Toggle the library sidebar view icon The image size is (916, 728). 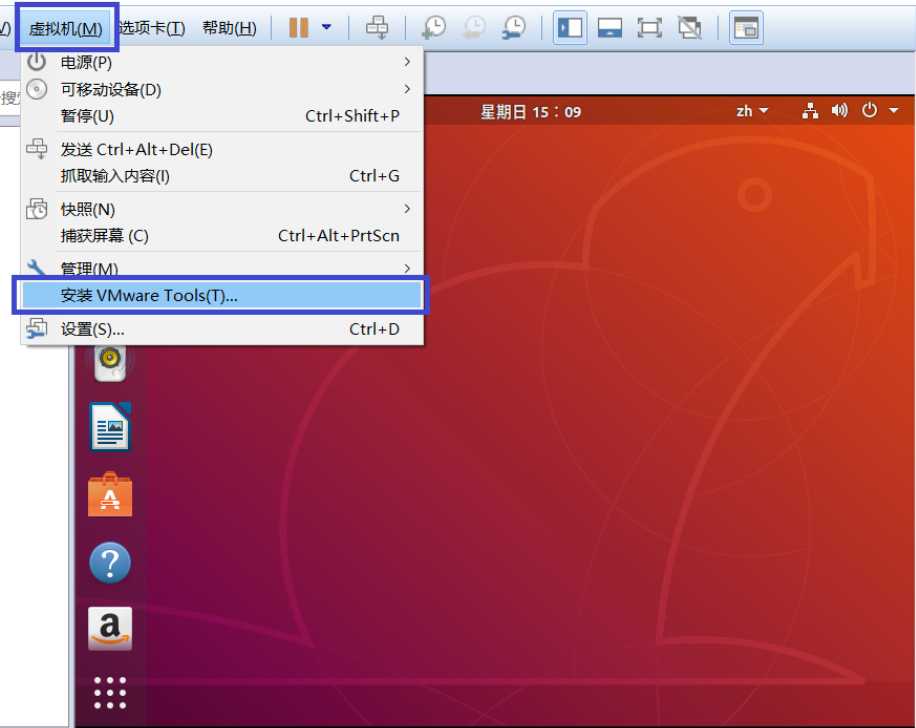click(x=570, y=27)
